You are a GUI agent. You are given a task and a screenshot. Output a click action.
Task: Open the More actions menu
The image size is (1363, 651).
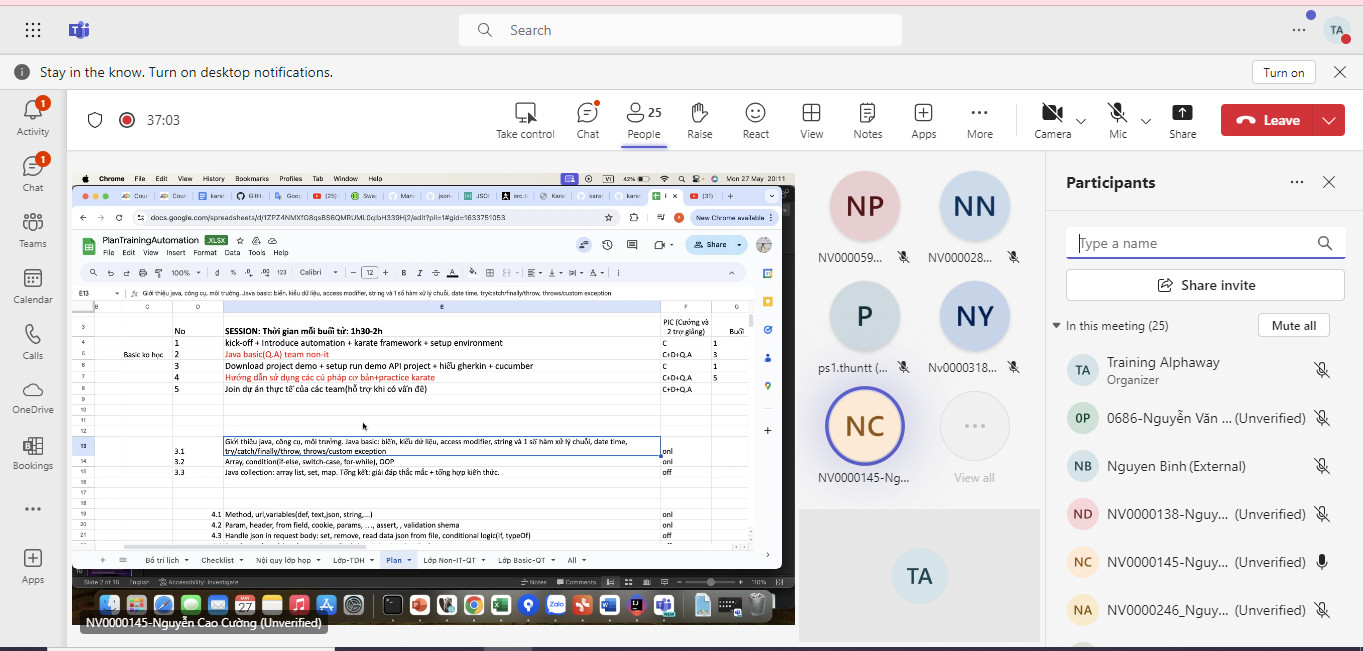click(979, 120)
